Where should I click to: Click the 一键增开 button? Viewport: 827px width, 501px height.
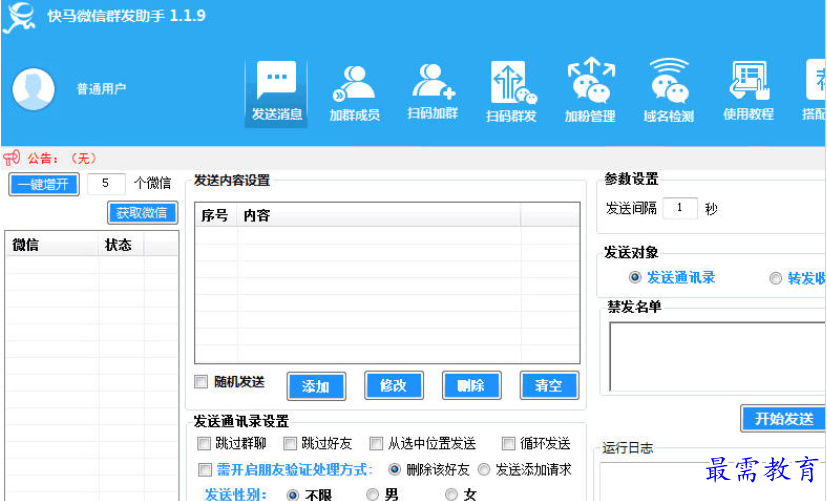tap(44, 184)
